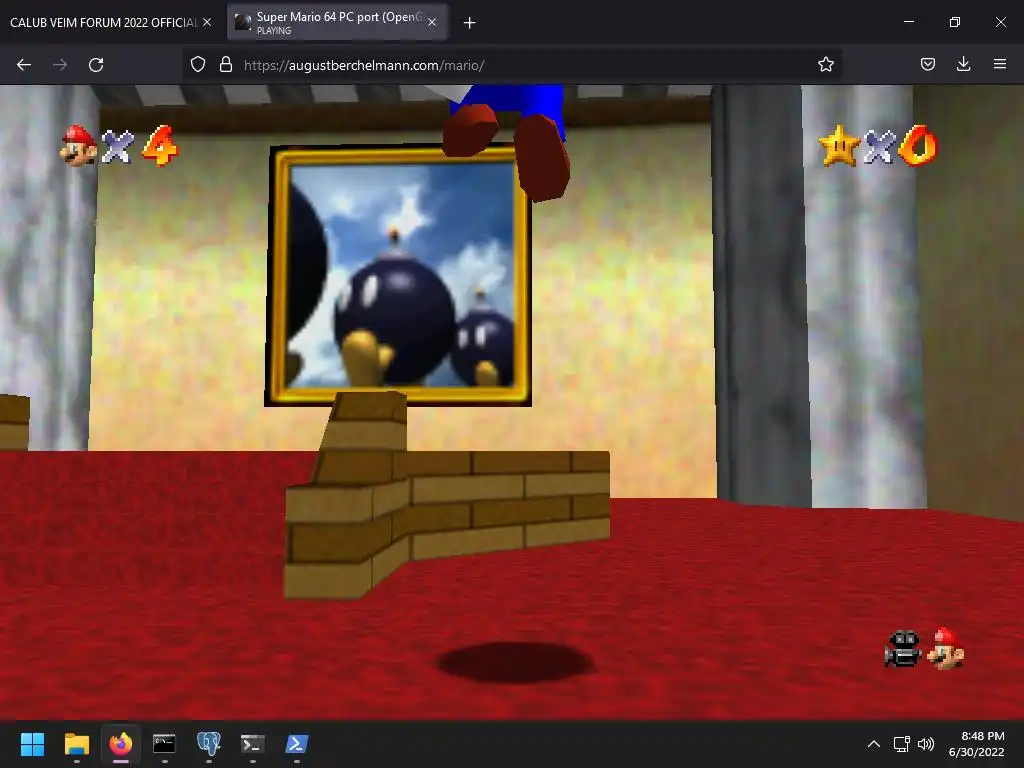1024x768 pixels.
Task: Click the power star counter icon
Action: 839,146
